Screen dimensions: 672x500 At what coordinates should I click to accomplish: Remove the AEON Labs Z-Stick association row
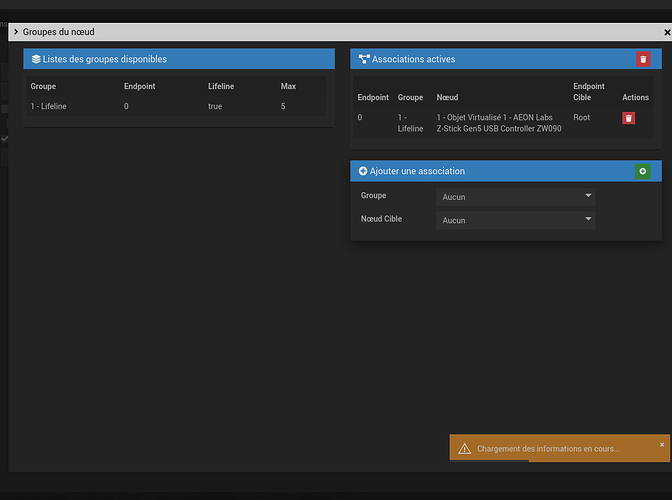(628, 118)
